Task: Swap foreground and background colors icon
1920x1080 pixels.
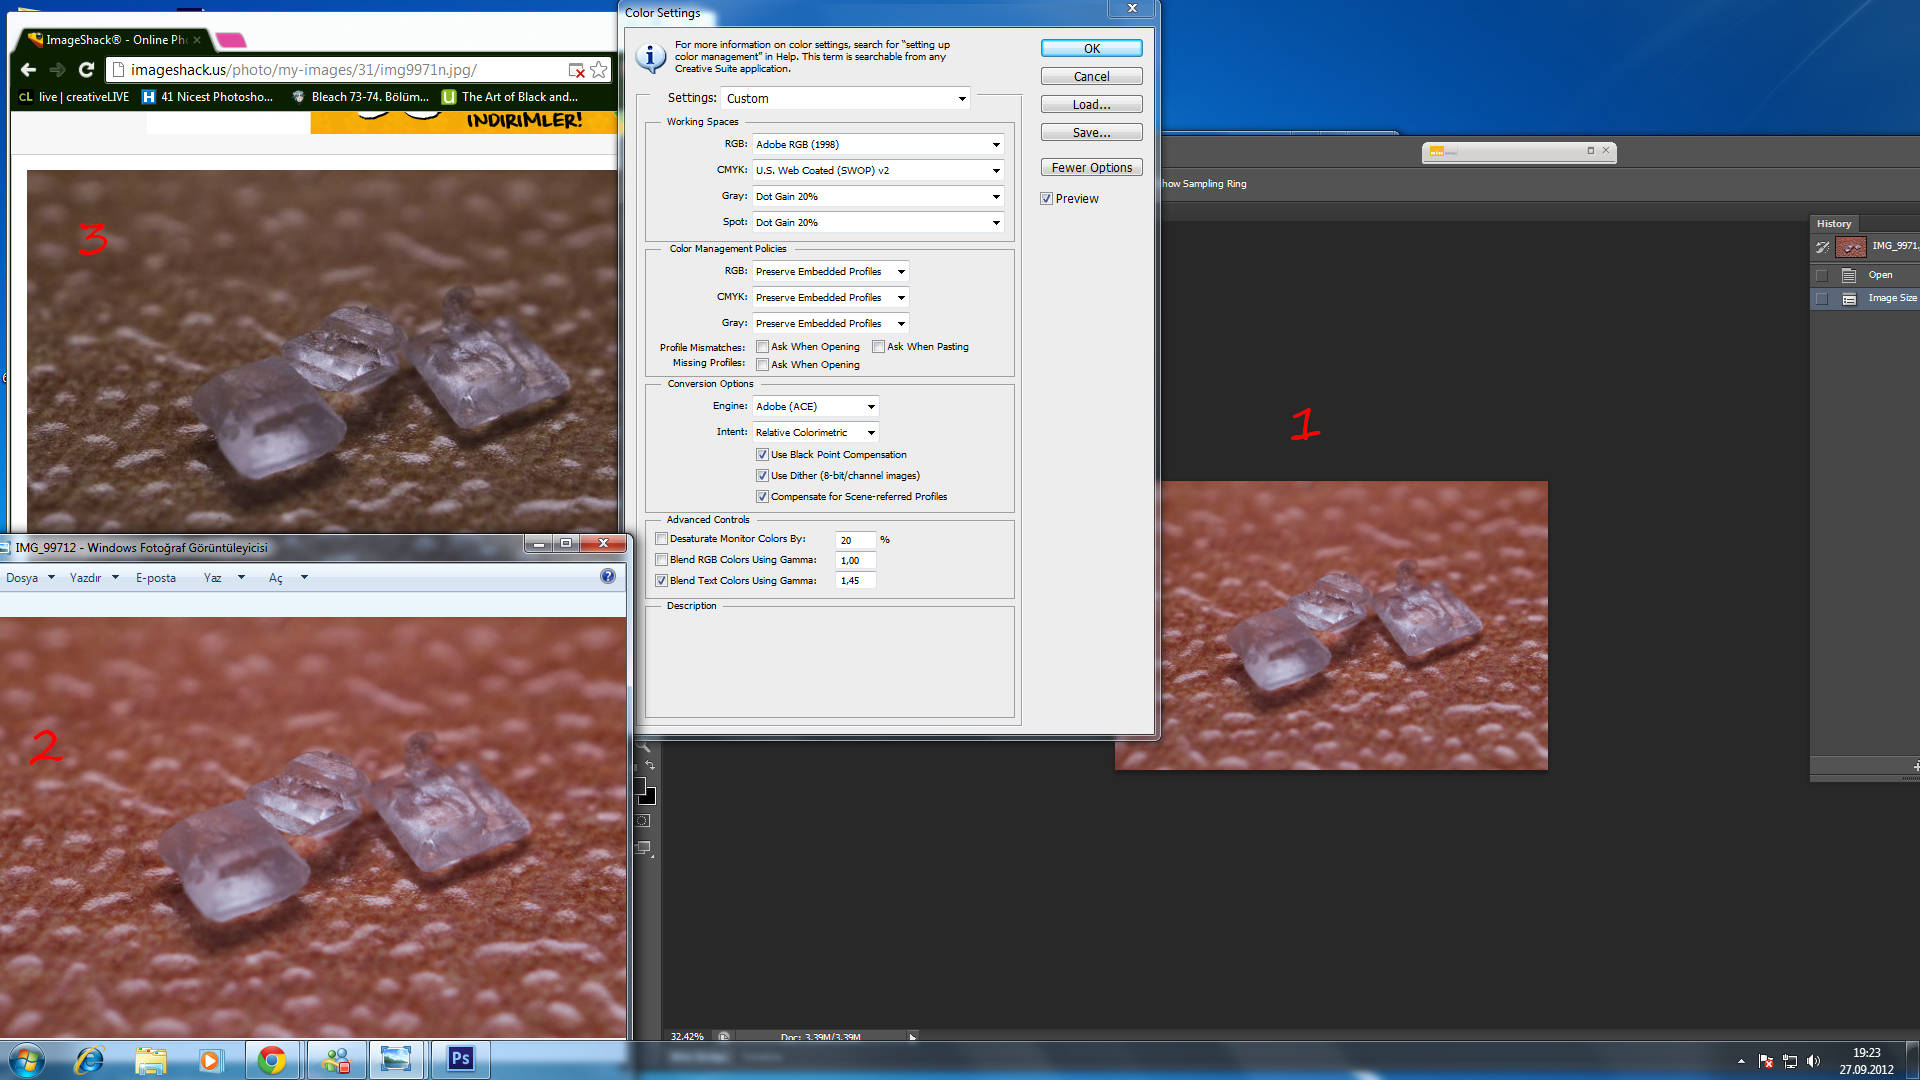Action: (650, 766)
